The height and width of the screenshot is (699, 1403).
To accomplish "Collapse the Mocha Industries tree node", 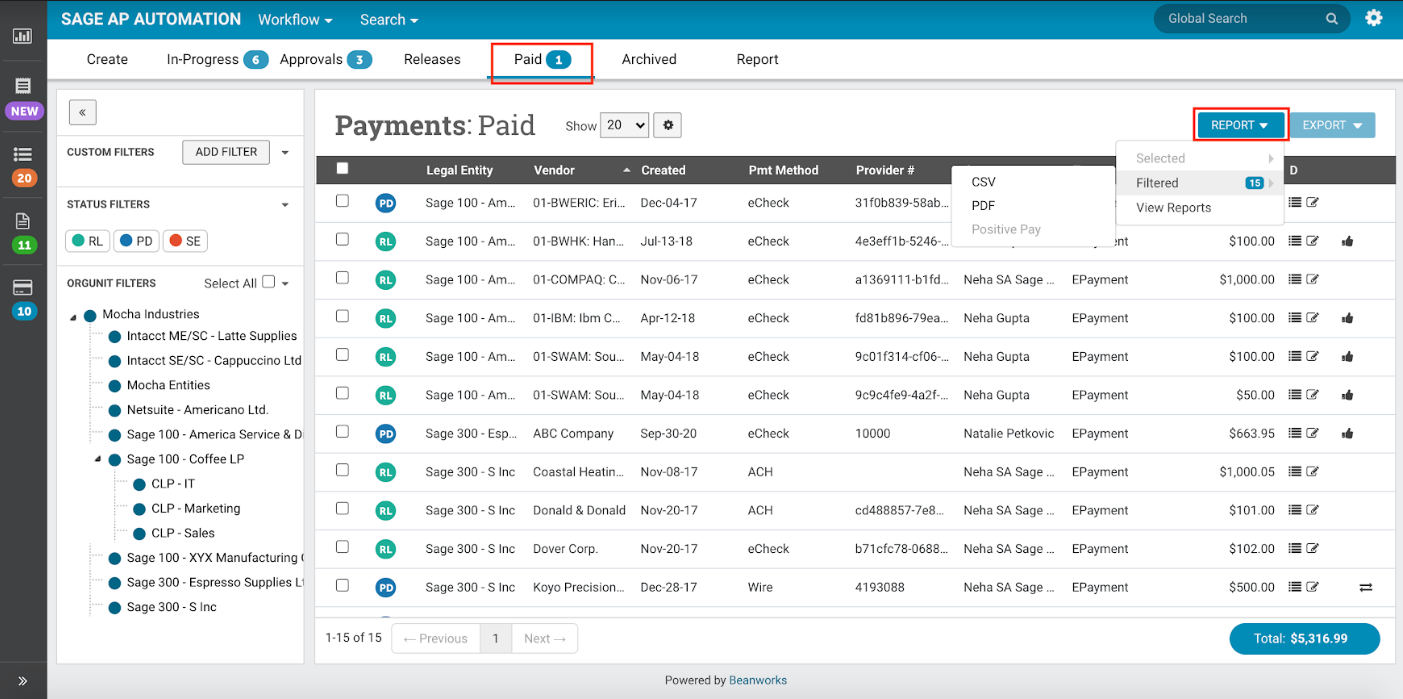I will click(73, 317).
